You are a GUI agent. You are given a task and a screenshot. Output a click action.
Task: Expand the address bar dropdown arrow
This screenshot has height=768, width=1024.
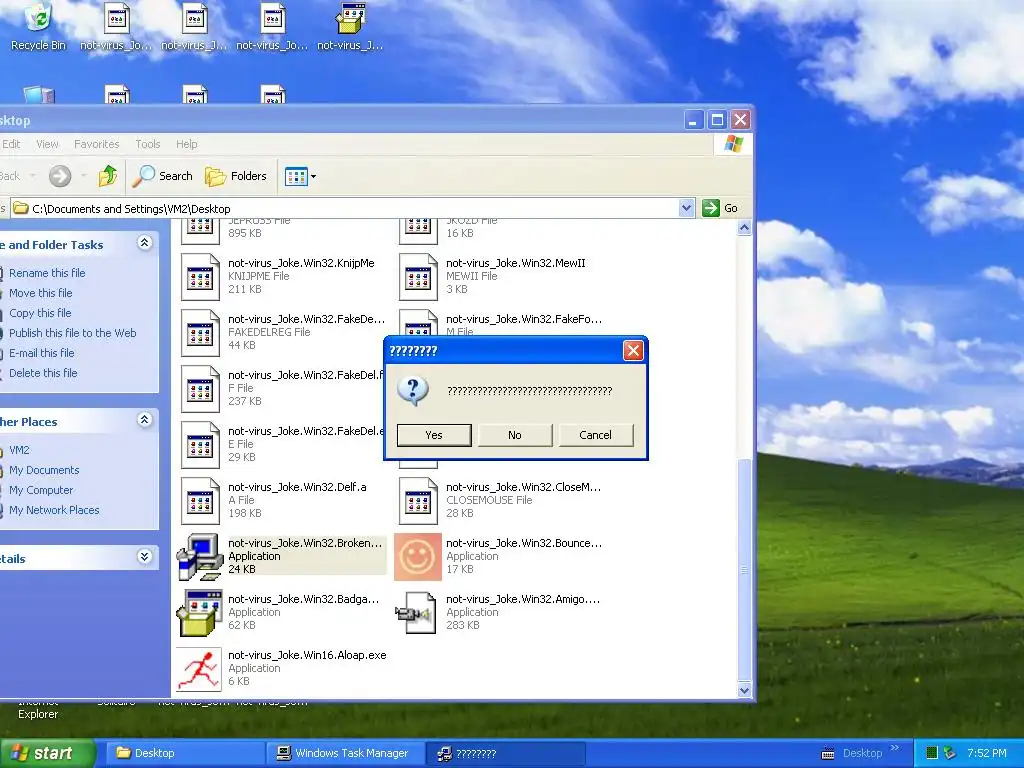click(x=686, y=208)
